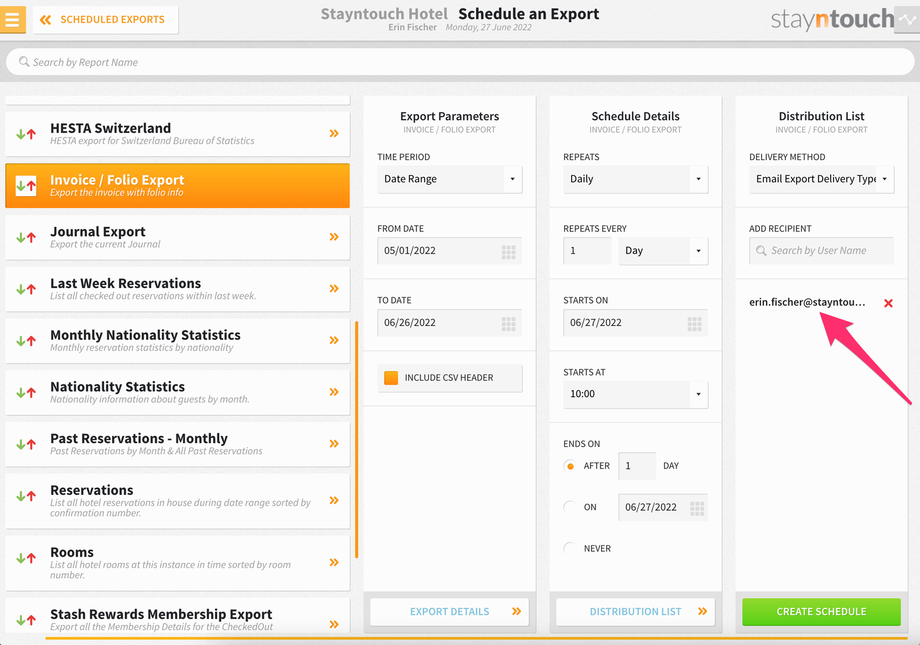The width and height of the screenshot is (920, 645).
Task: Open Monthly Nationality Statistics chevron
Action: 334,340
